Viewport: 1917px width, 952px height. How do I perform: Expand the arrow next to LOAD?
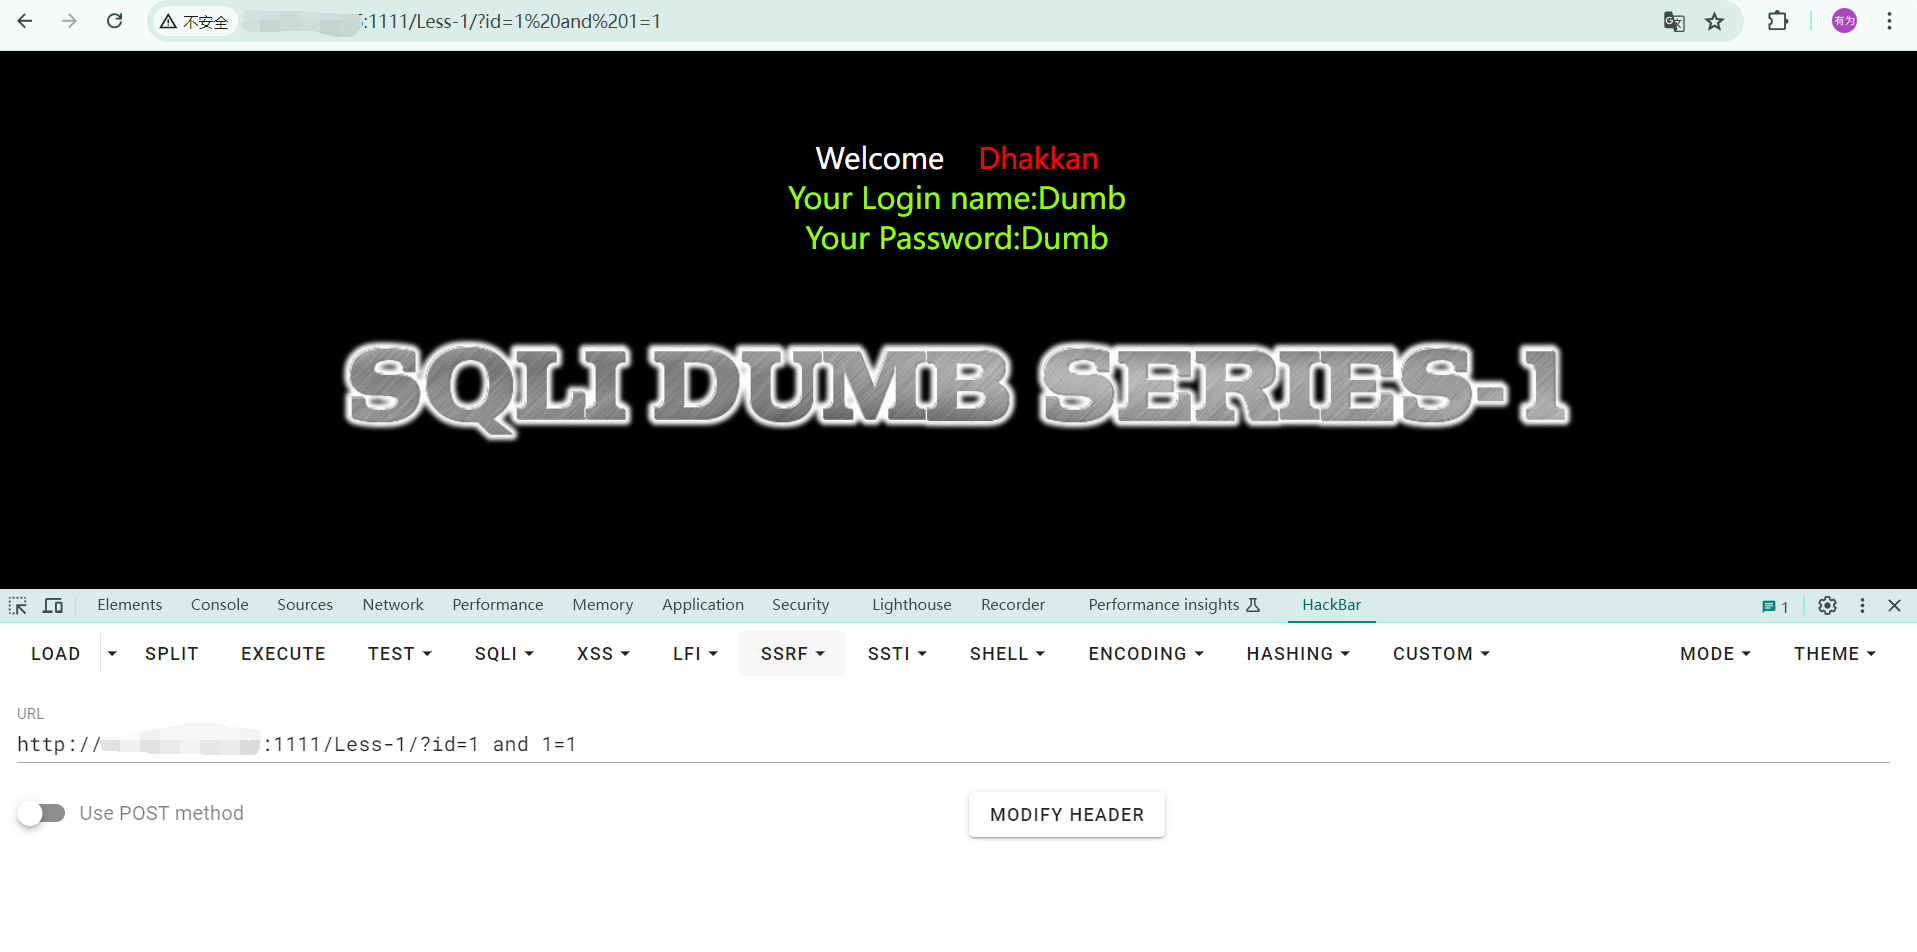(112, 654)
